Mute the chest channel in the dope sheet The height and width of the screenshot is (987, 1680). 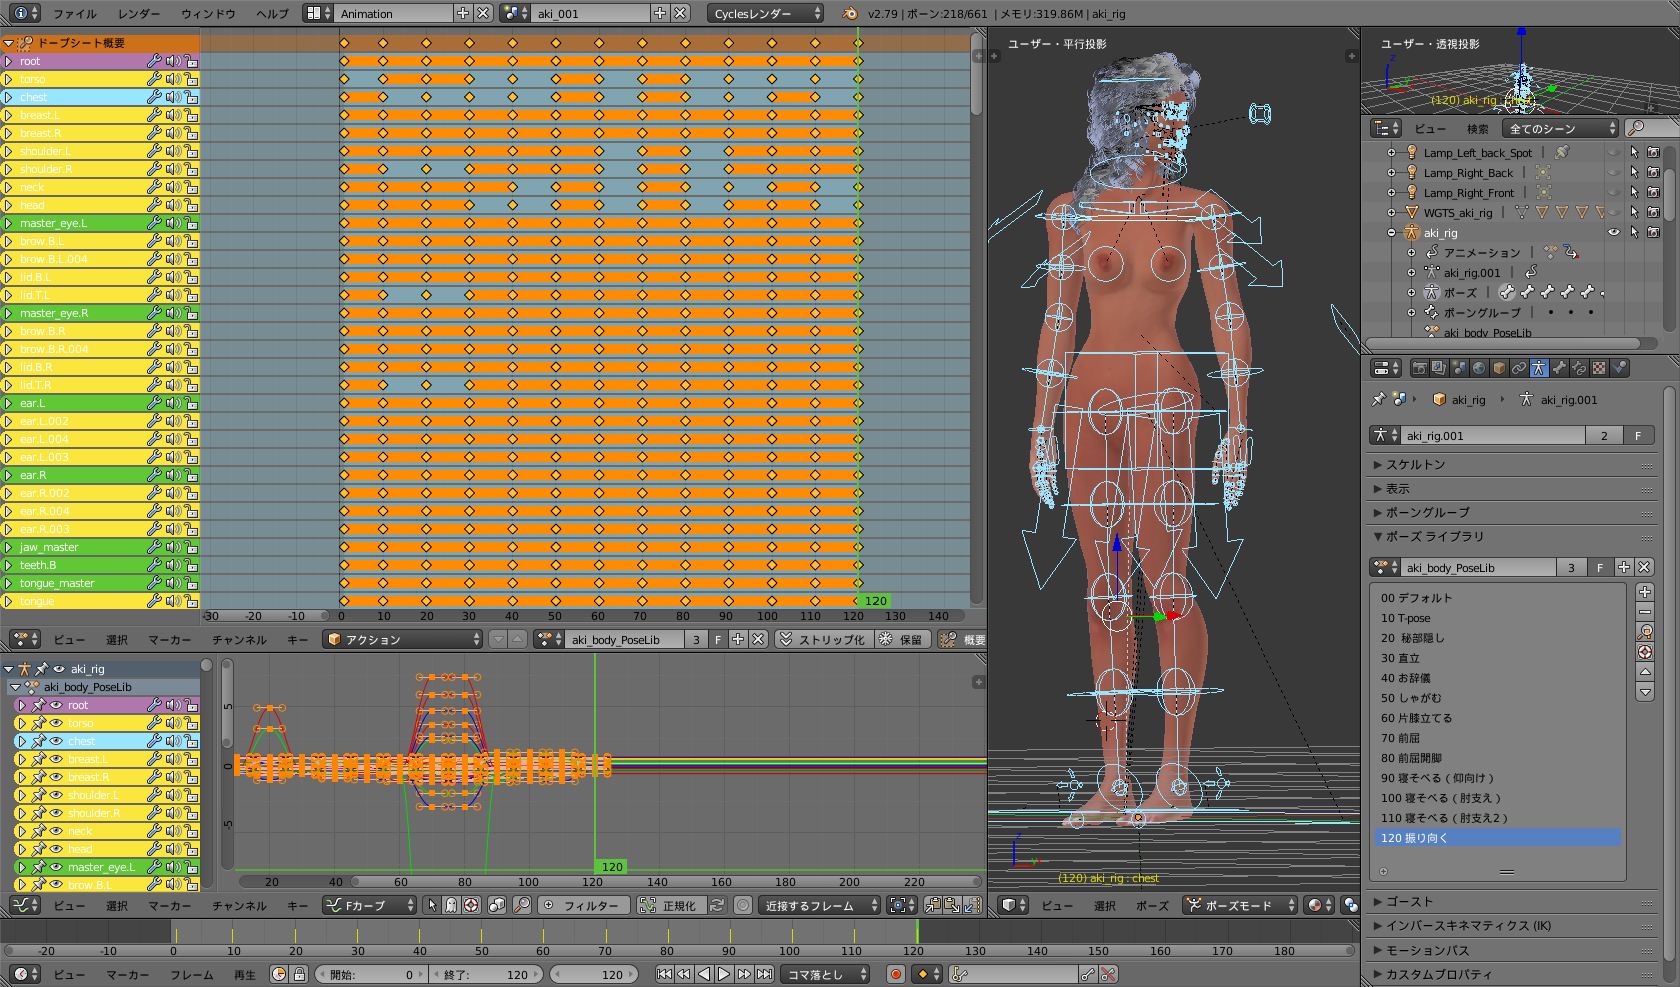pos(173,97)
